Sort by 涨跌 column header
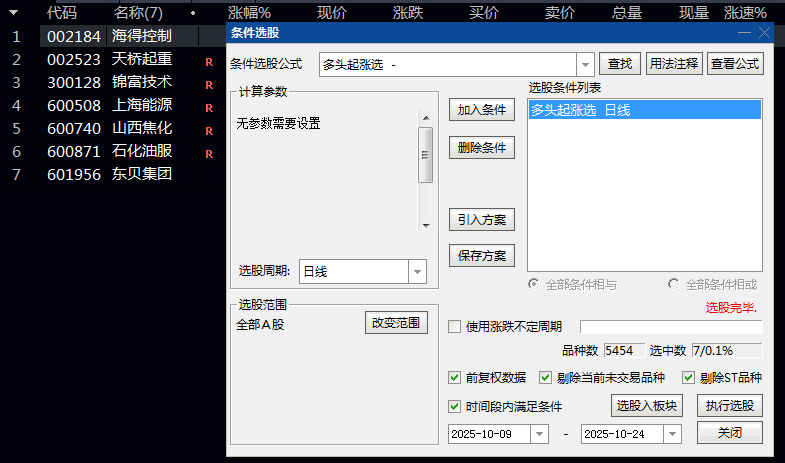785x463 pixels. (408, 13)
